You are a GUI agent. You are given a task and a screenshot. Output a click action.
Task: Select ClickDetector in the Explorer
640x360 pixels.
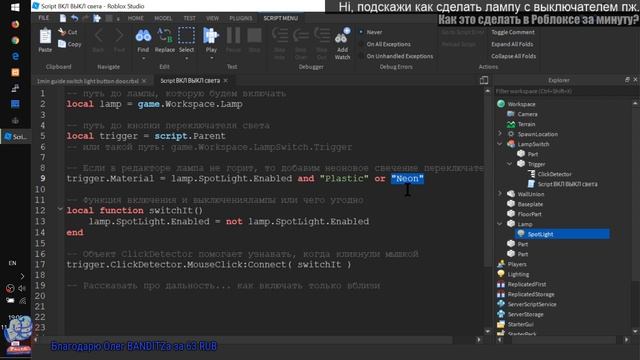tap(554, 174)
